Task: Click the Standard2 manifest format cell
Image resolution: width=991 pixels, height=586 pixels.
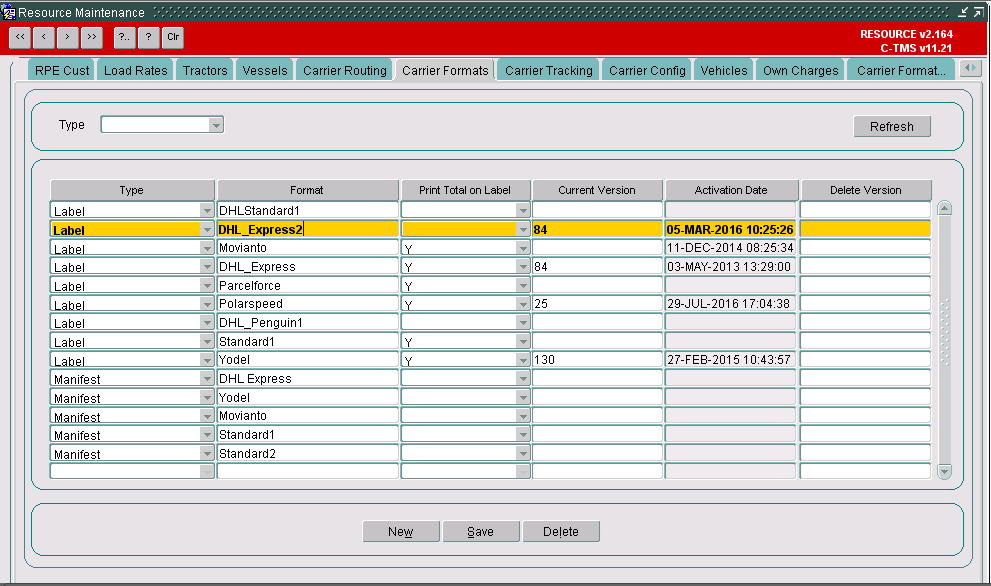Action: pos(308,453)
